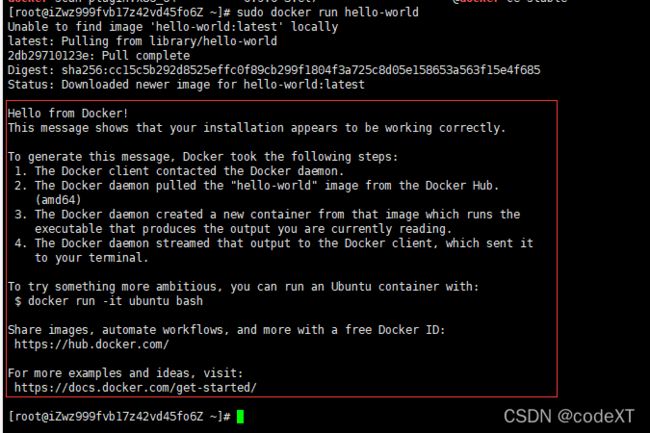Open the https://hub.docker.com/ link

point(92,344)
